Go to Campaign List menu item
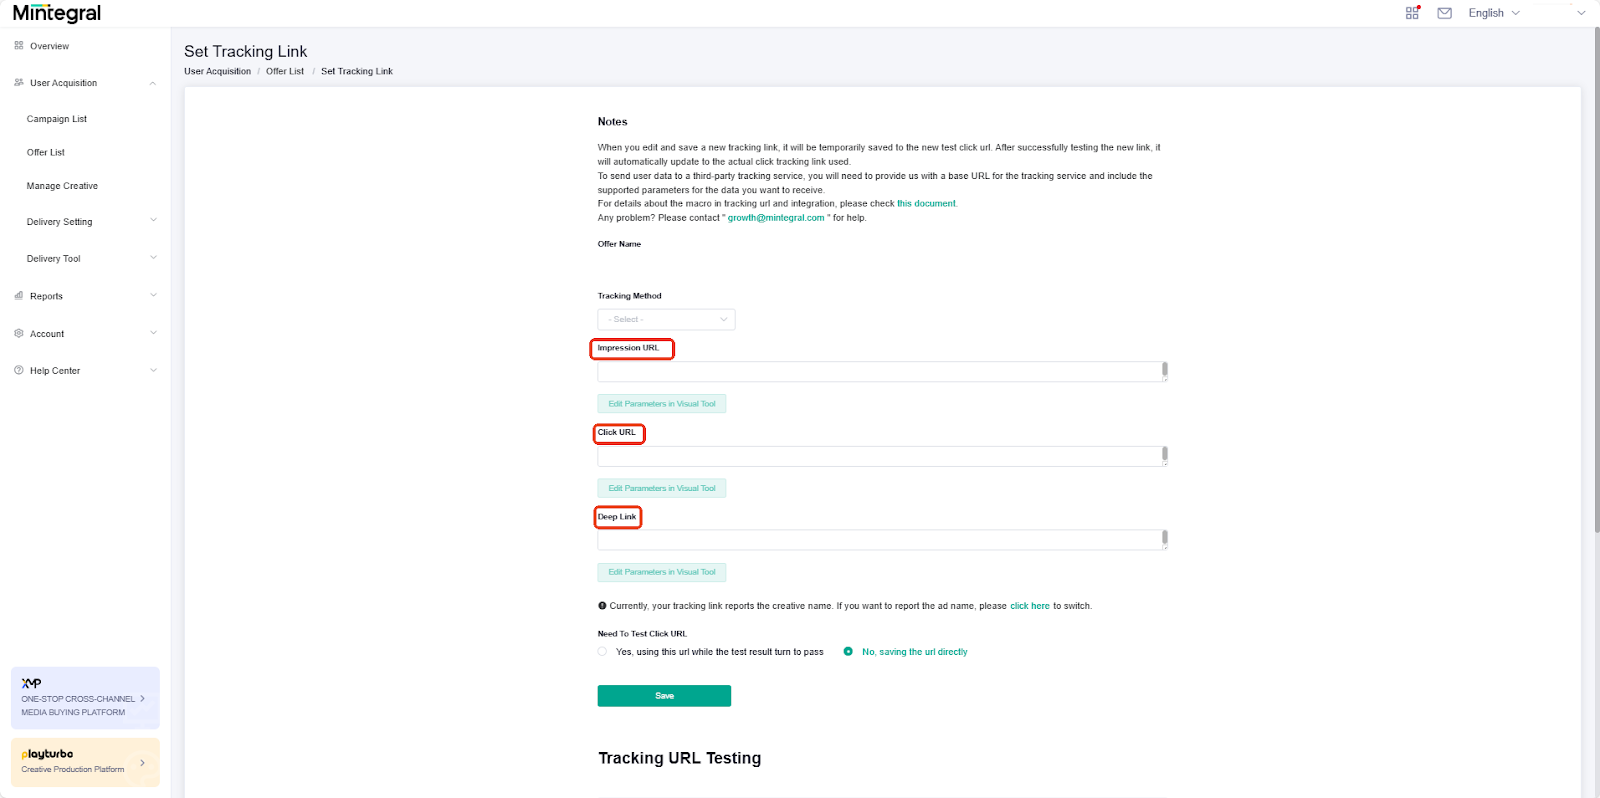Viewport: 1600px width, 798px height. click(57, 119)
